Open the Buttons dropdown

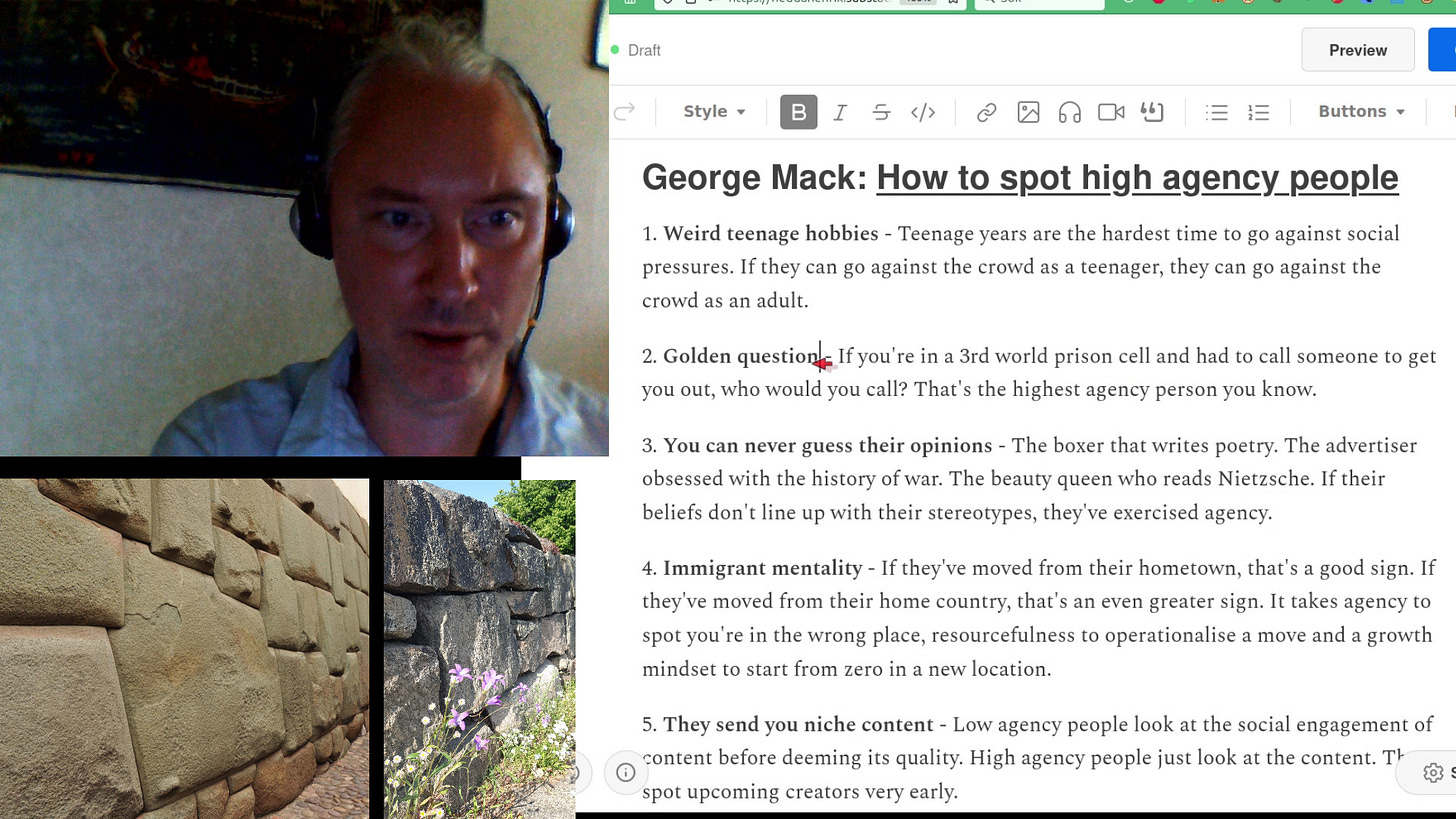coord(1361,112)
